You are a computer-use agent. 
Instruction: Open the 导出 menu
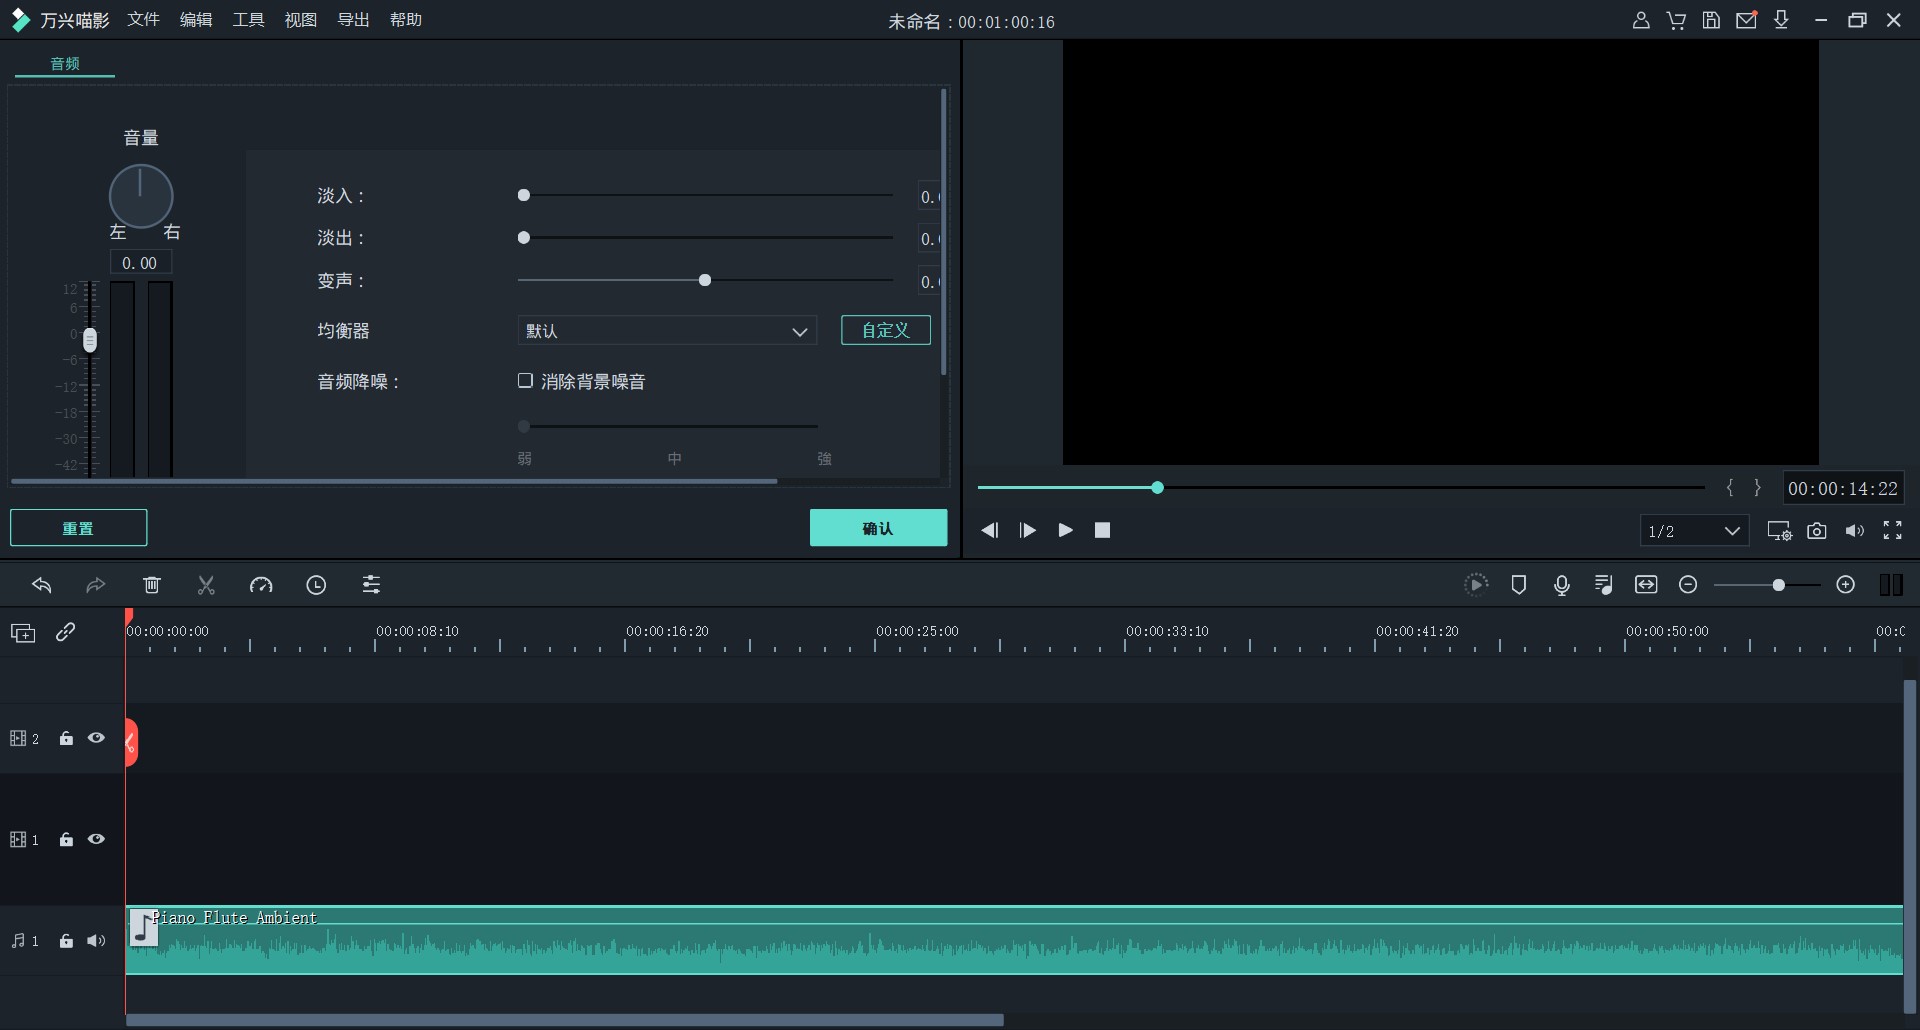coord(353,20)
